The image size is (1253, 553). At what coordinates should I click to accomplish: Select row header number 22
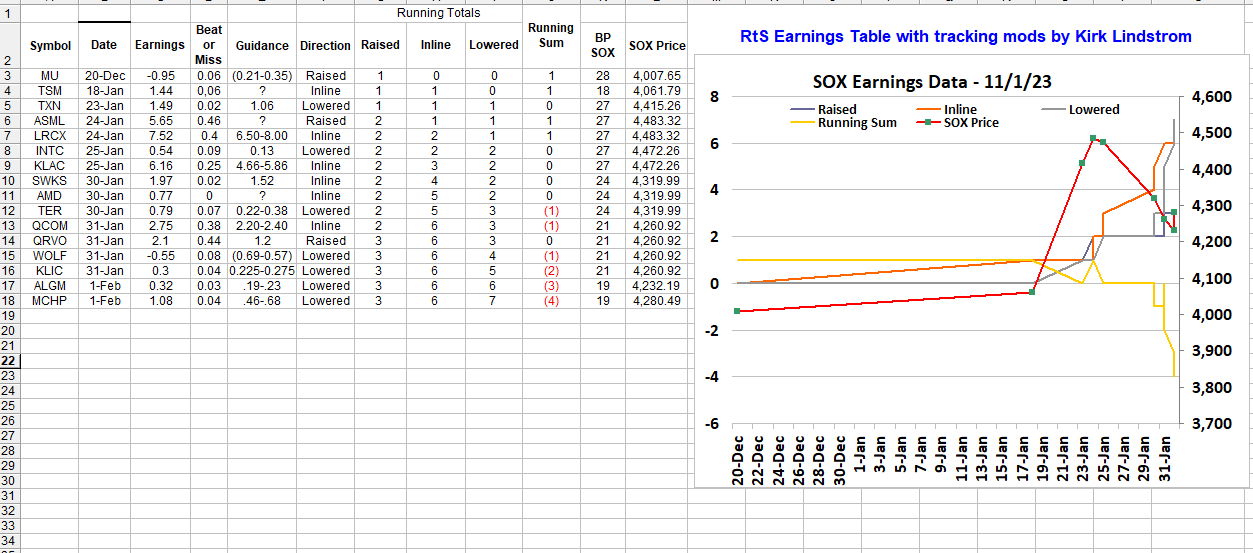[x=10, y=361]
